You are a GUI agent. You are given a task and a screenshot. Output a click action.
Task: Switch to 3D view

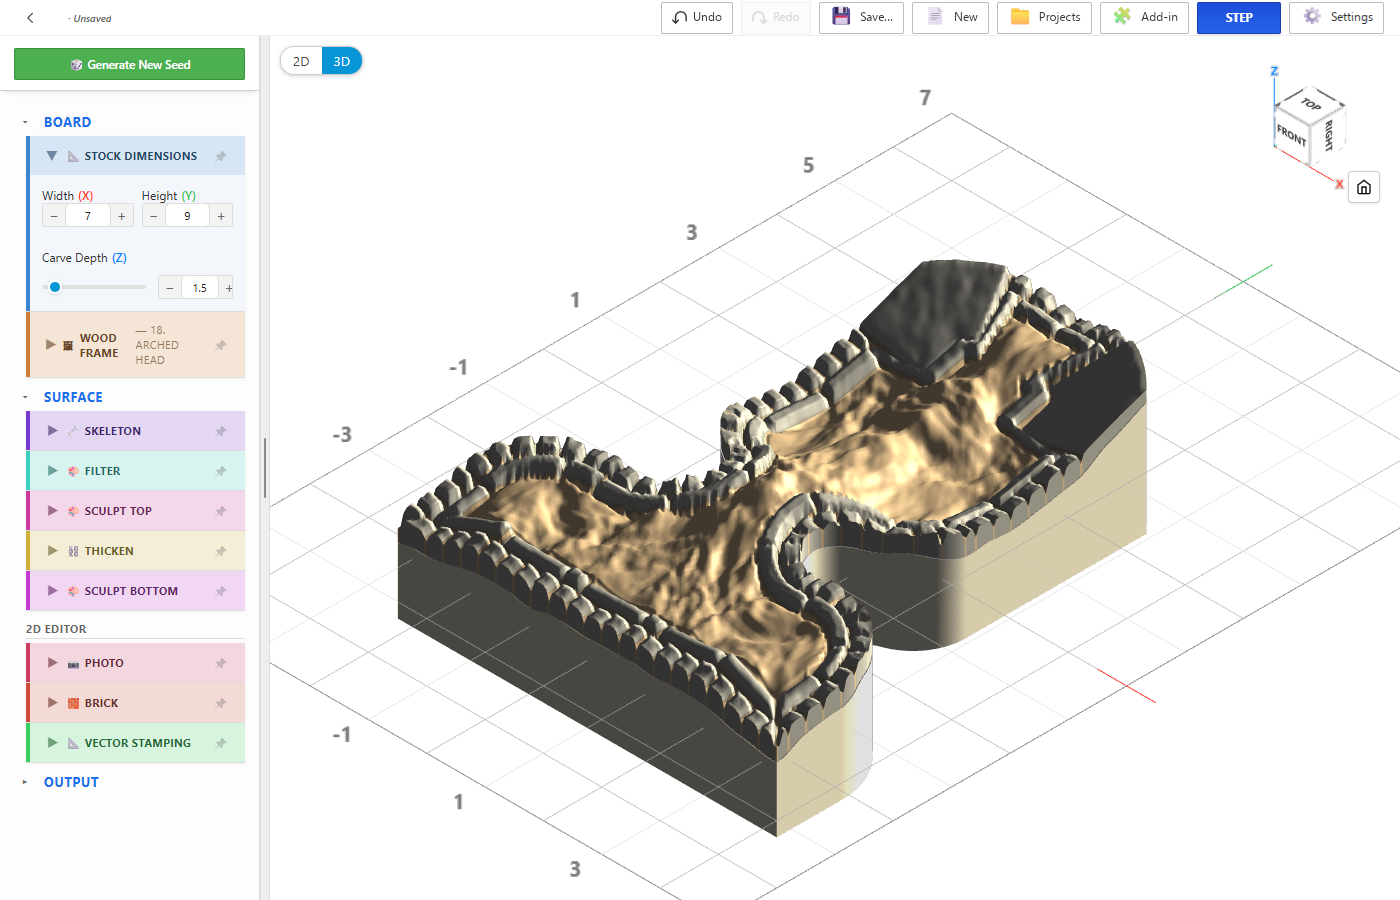[342, 61]
